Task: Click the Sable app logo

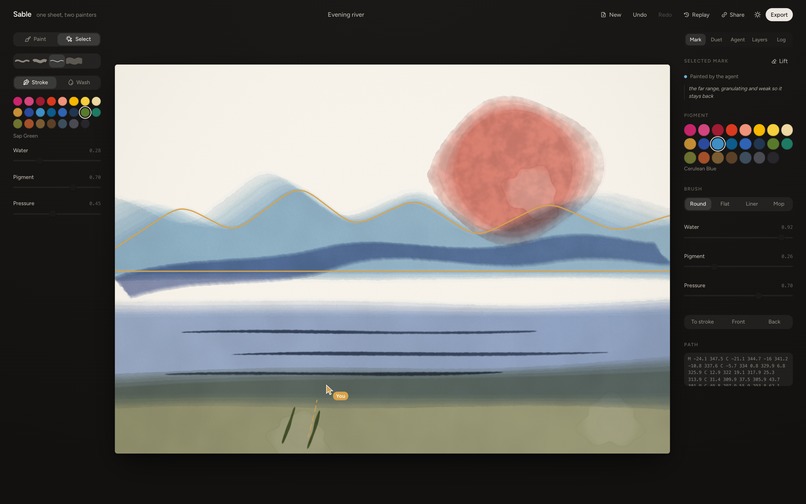Action: click(x=22, y=14)
